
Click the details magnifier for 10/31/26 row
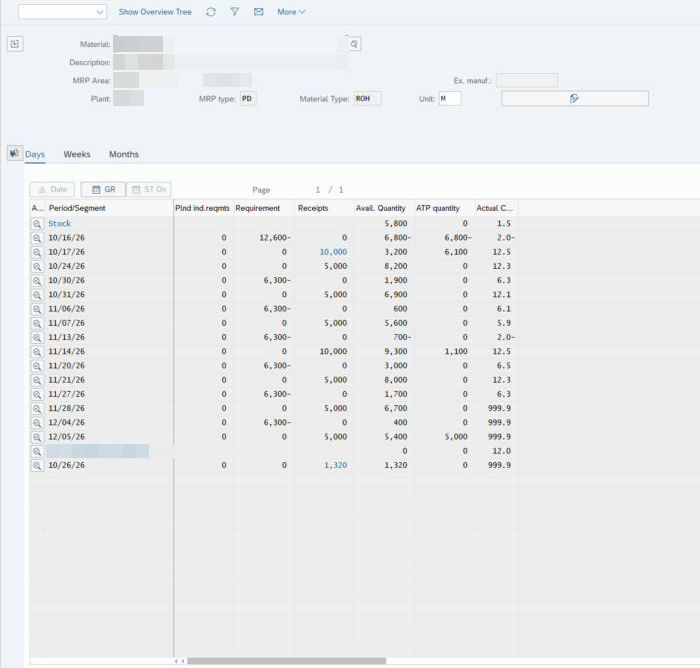[x=37, y=295]
